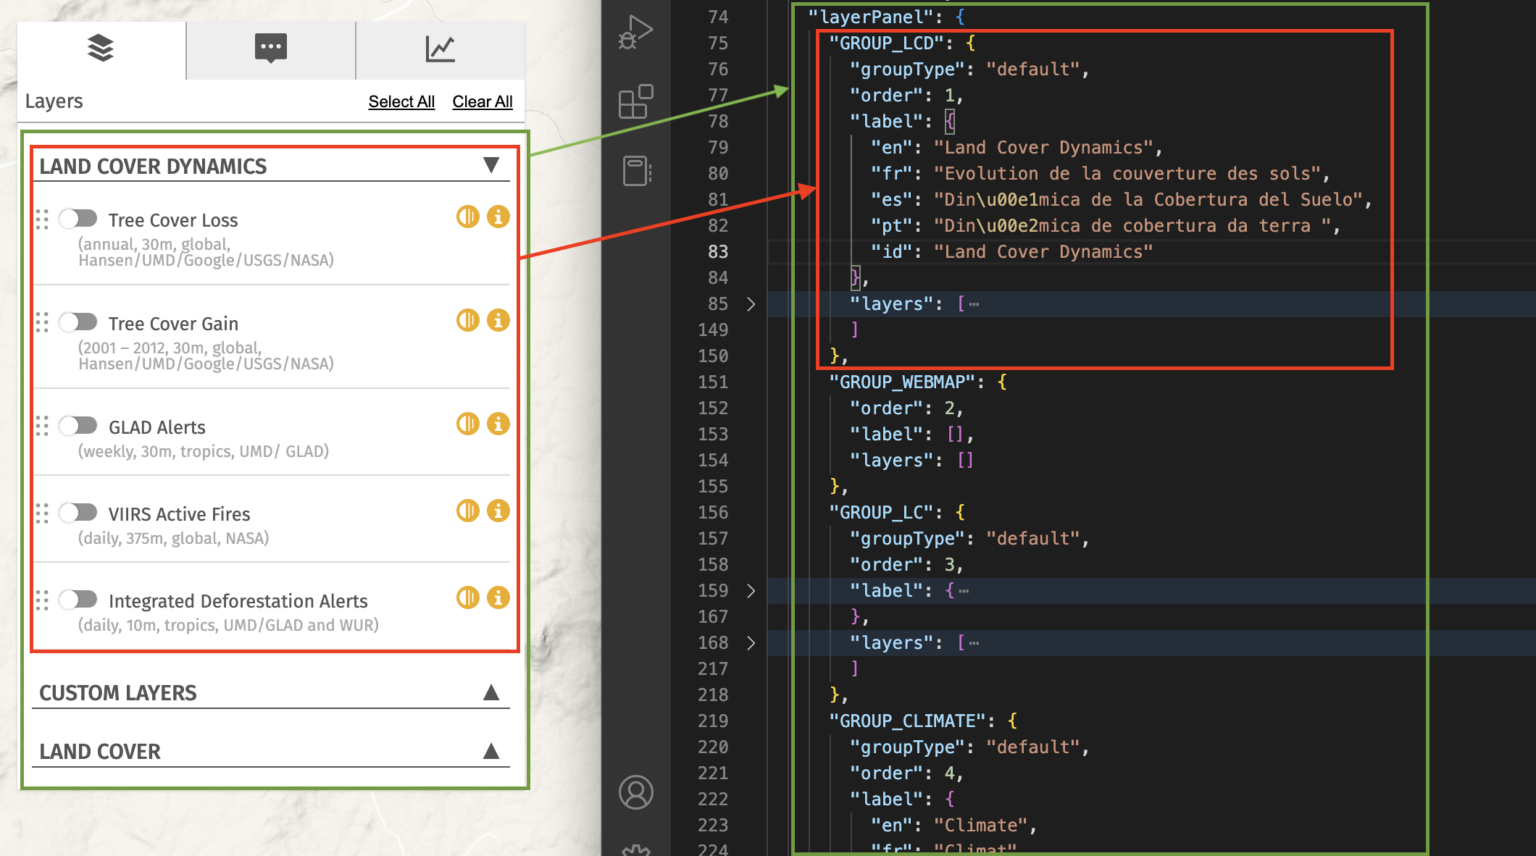
Task: Click the Select All link
Action: click(401, 101)
